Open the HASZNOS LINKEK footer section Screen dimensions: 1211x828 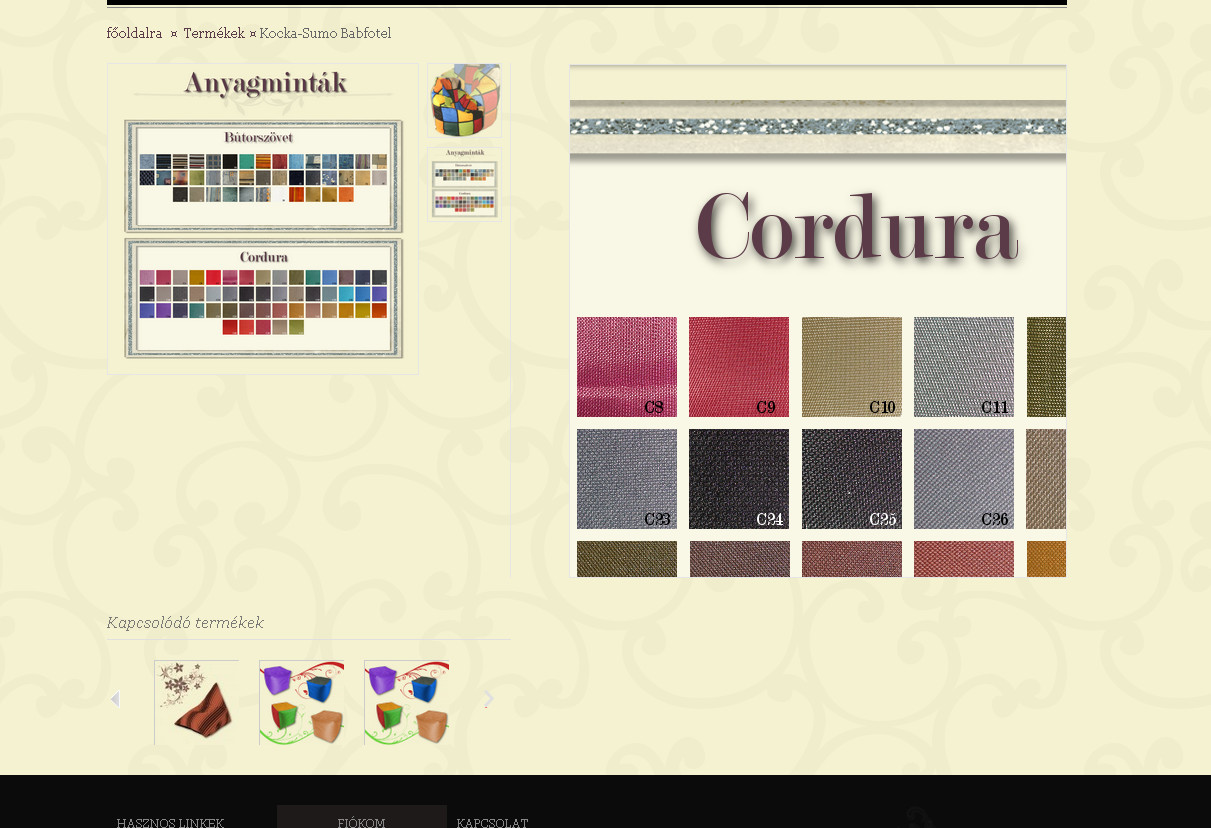170,822
